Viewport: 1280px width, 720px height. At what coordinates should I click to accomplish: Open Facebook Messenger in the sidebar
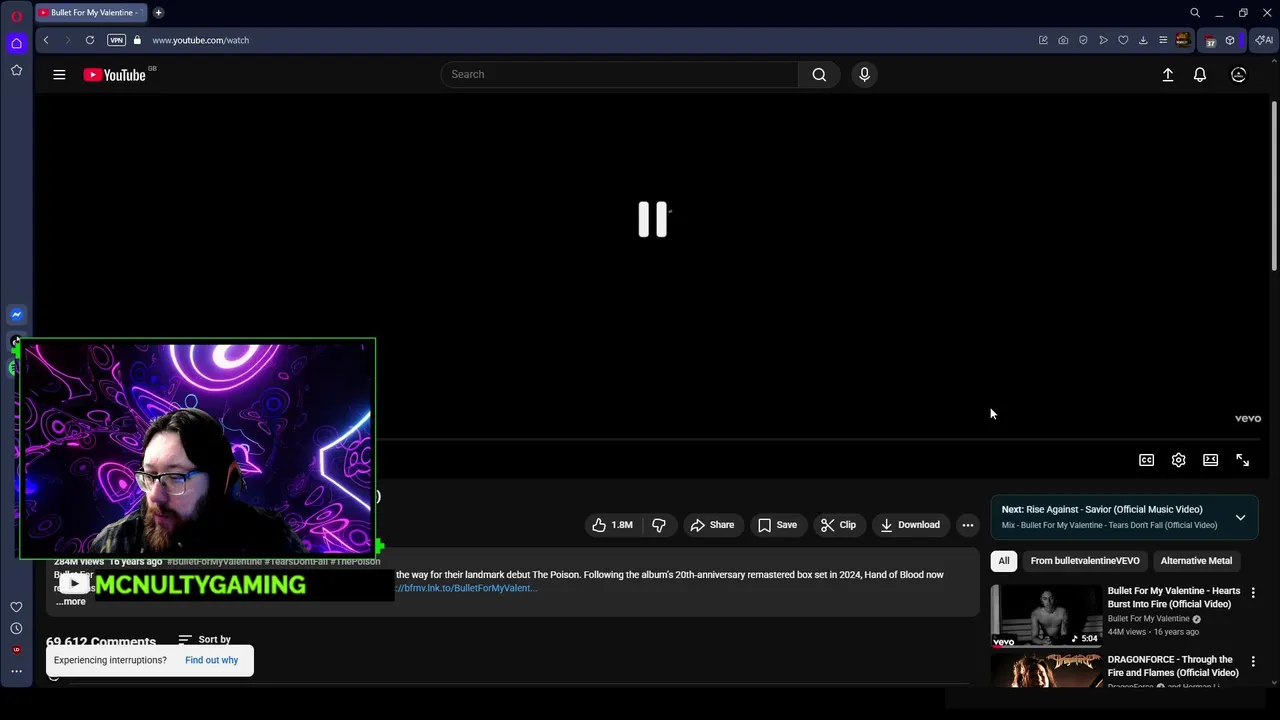click(x=16, y=315)
